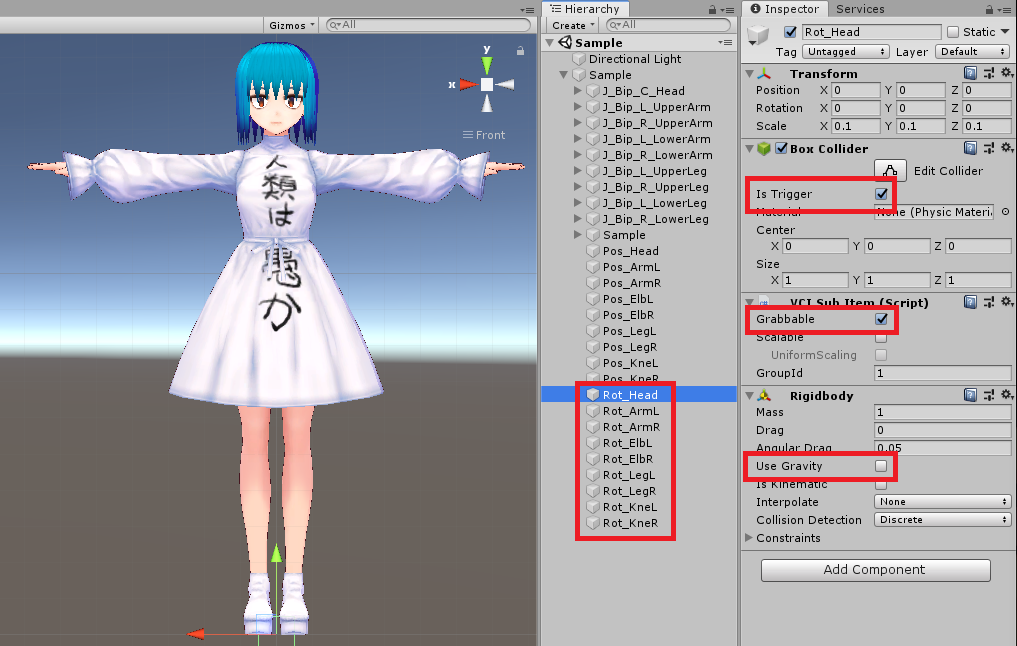Click the Unity scene icon beside Sample

pos(566,43)
